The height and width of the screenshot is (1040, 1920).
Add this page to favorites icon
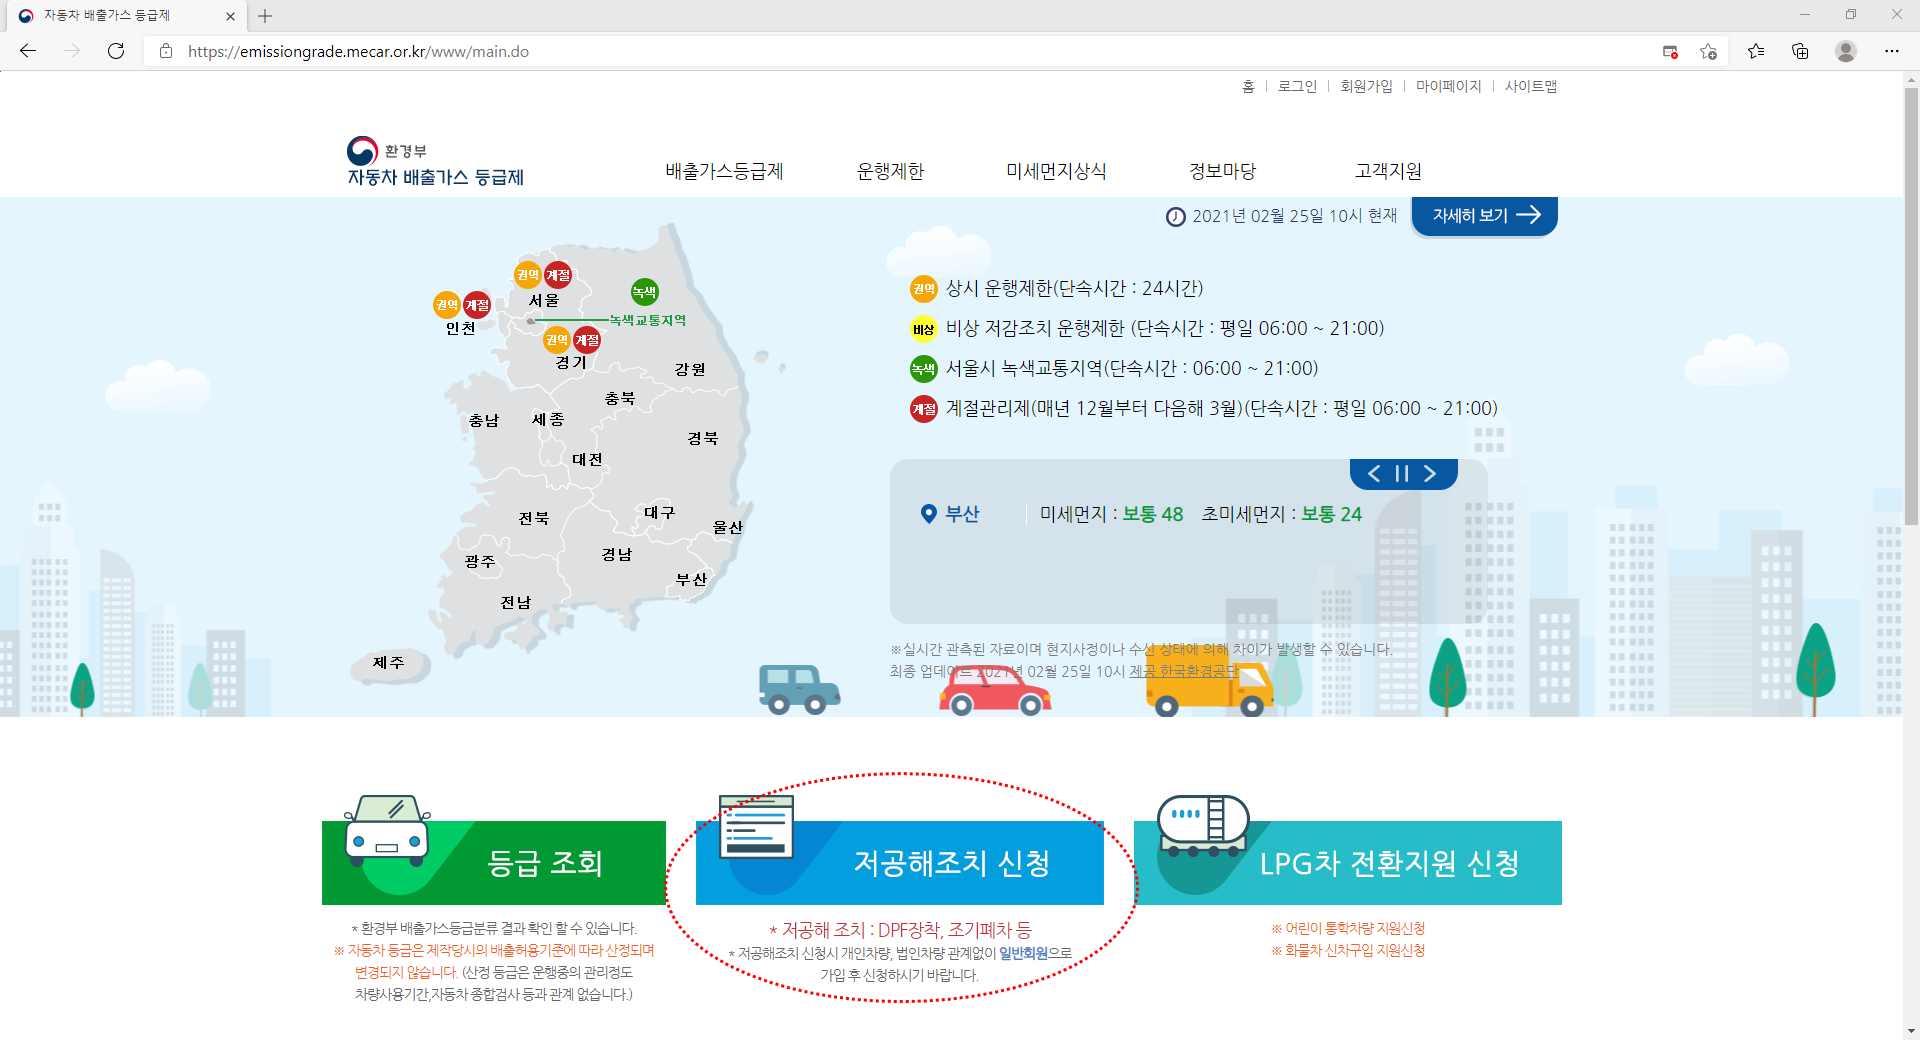tap(1708, 51)
